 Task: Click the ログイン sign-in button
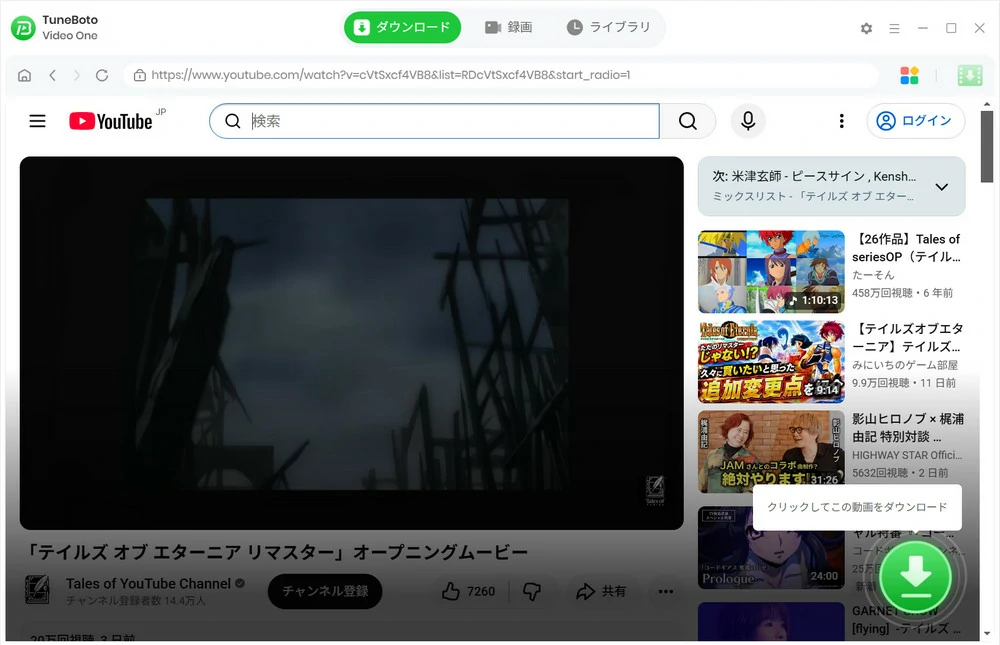point(915,121)
